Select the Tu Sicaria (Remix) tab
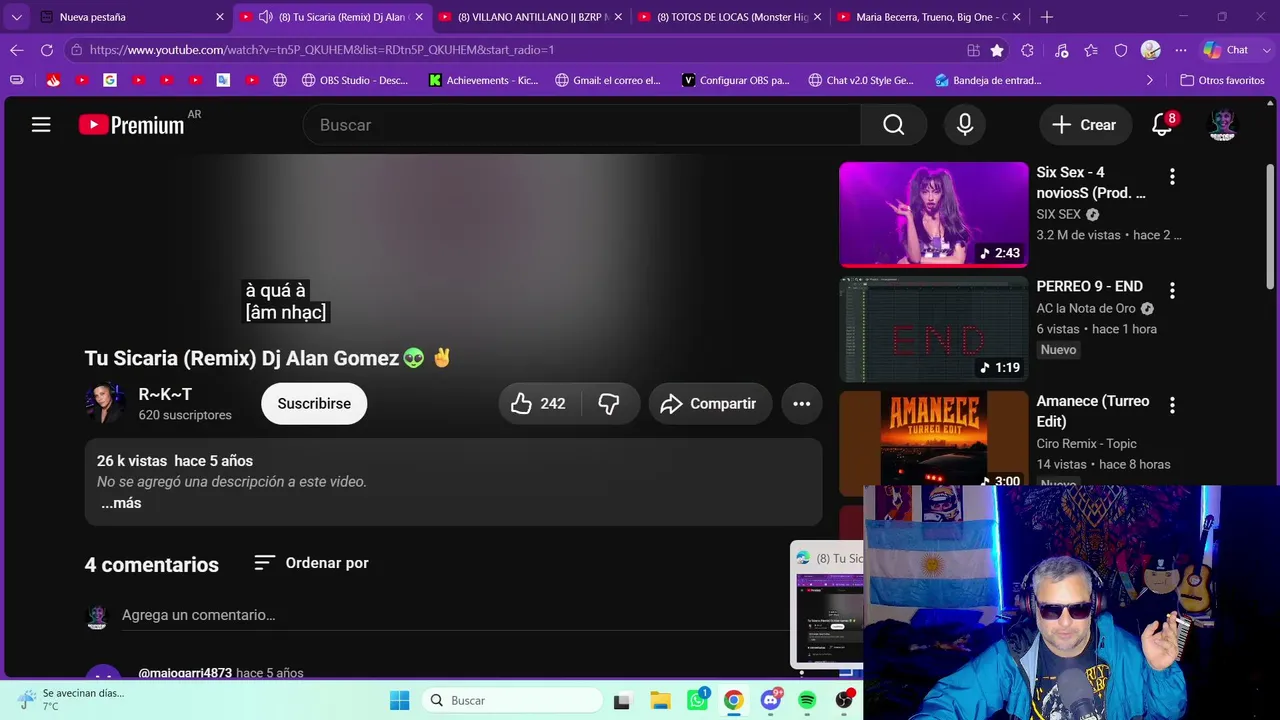Viewport: 1280px width, 720px height. point(331,17)
